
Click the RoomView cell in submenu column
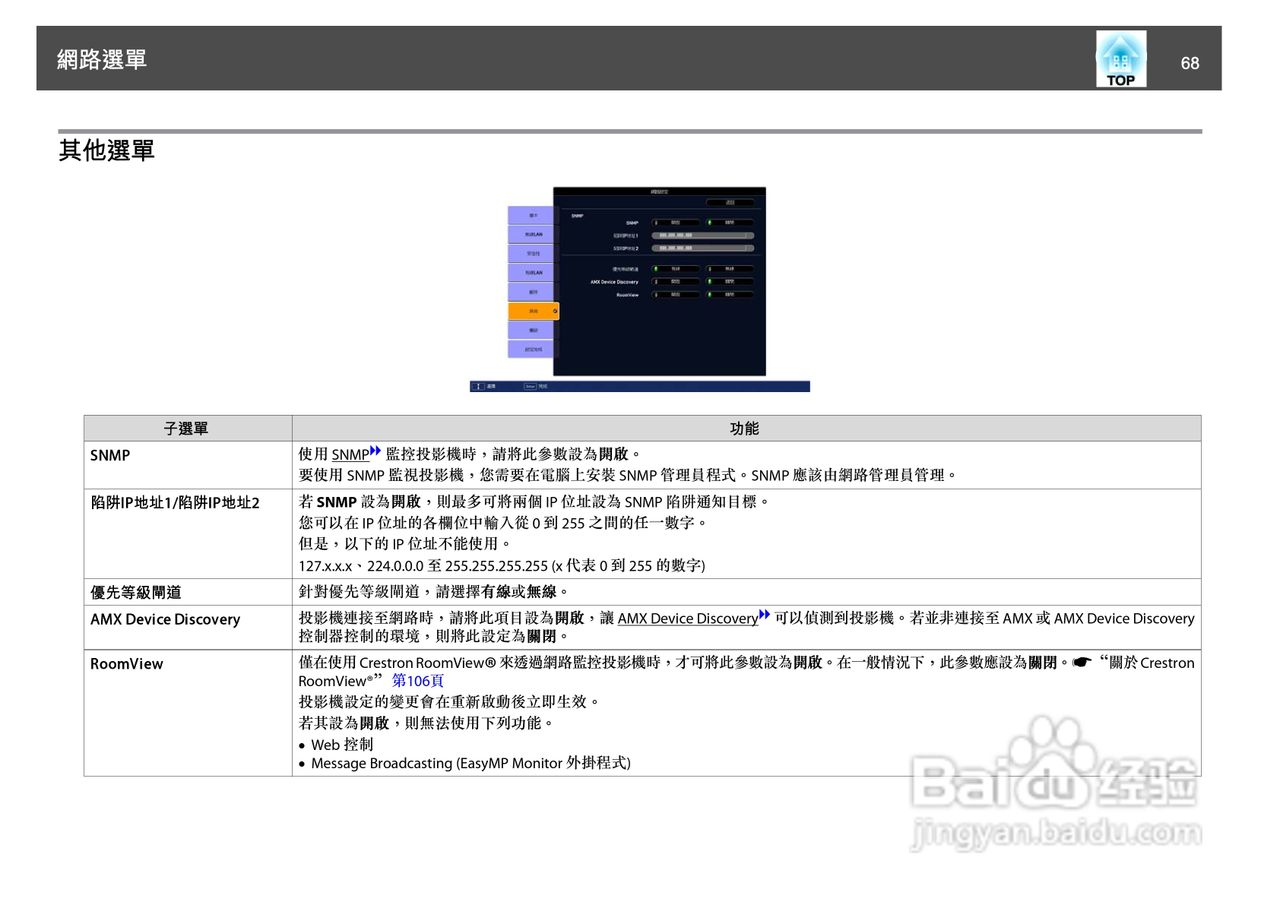[x=187, y=713]
